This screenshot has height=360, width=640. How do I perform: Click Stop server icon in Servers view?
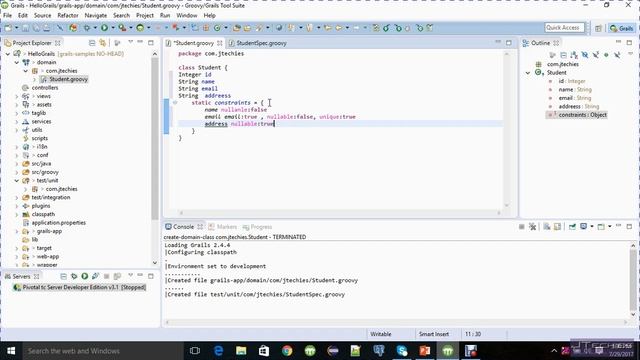pos(106,276)
